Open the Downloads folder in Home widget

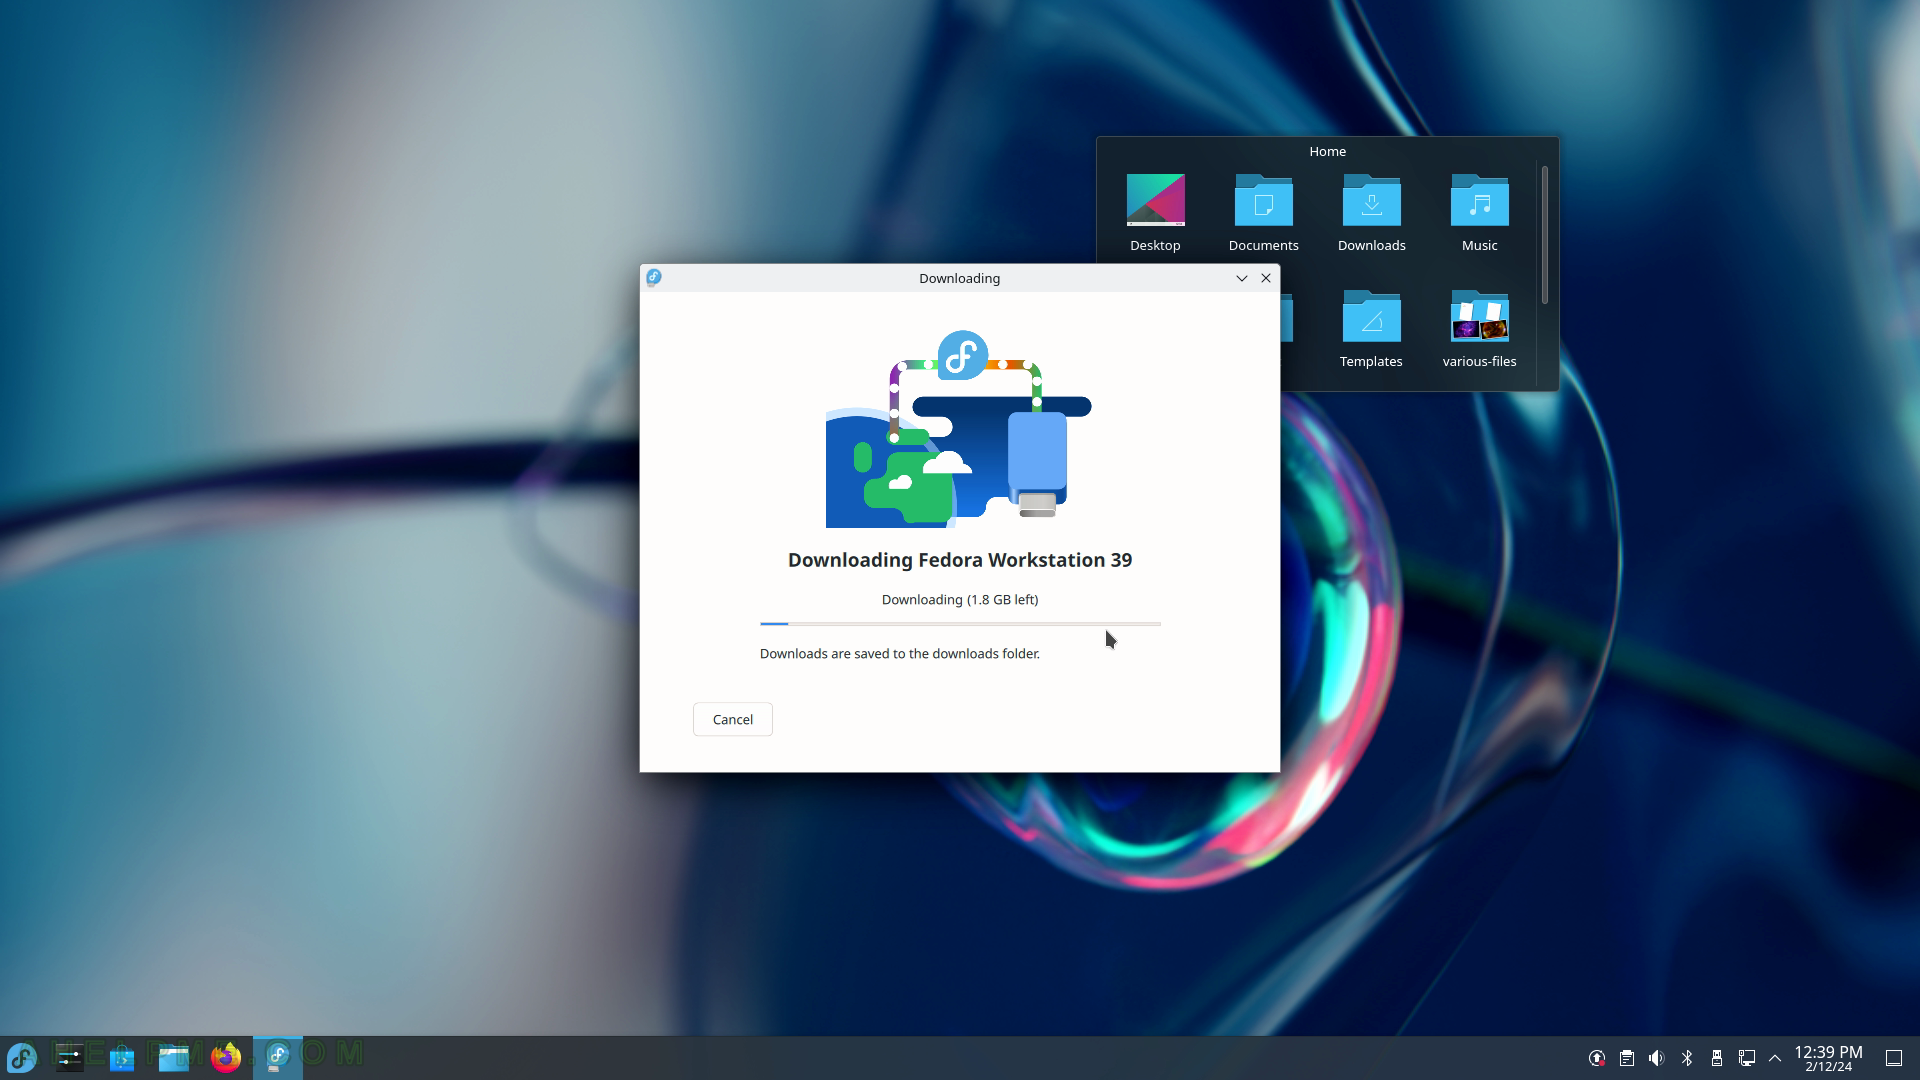point(1371,213)
